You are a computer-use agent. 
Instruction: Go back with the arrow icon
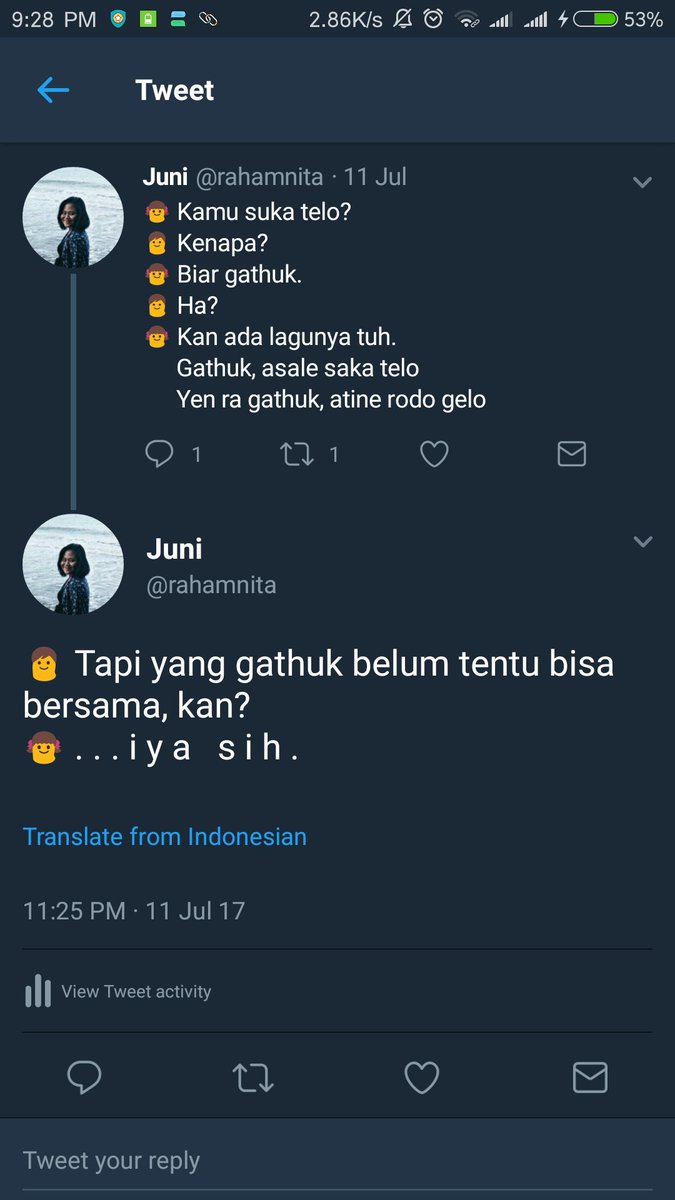point(53,91)
